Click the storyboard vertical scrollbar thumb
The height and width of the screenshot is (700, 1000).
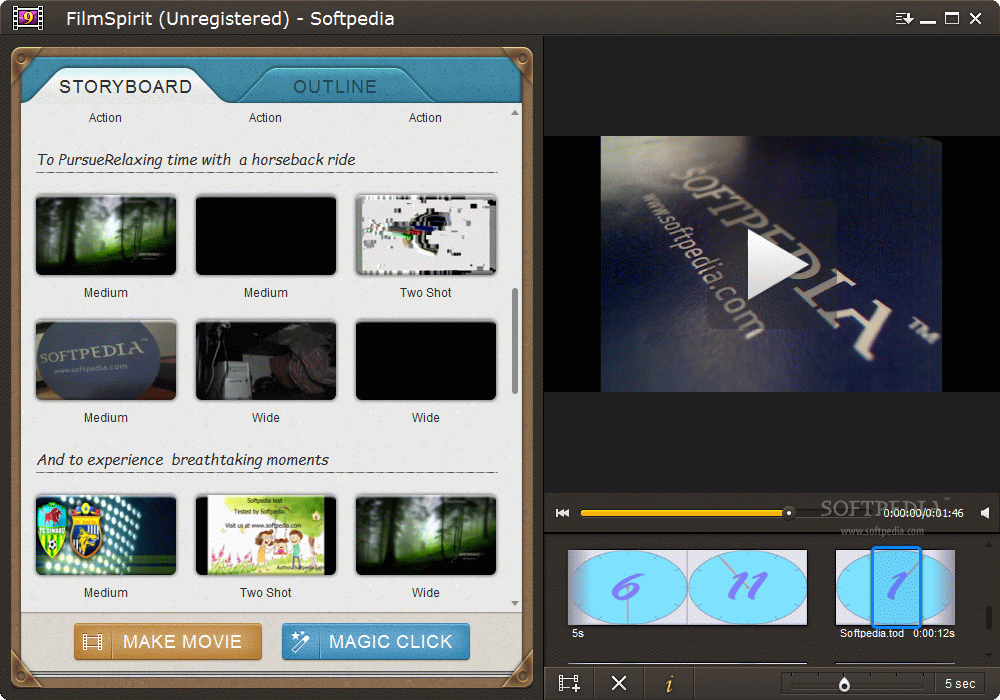click(x=515, y=341)
